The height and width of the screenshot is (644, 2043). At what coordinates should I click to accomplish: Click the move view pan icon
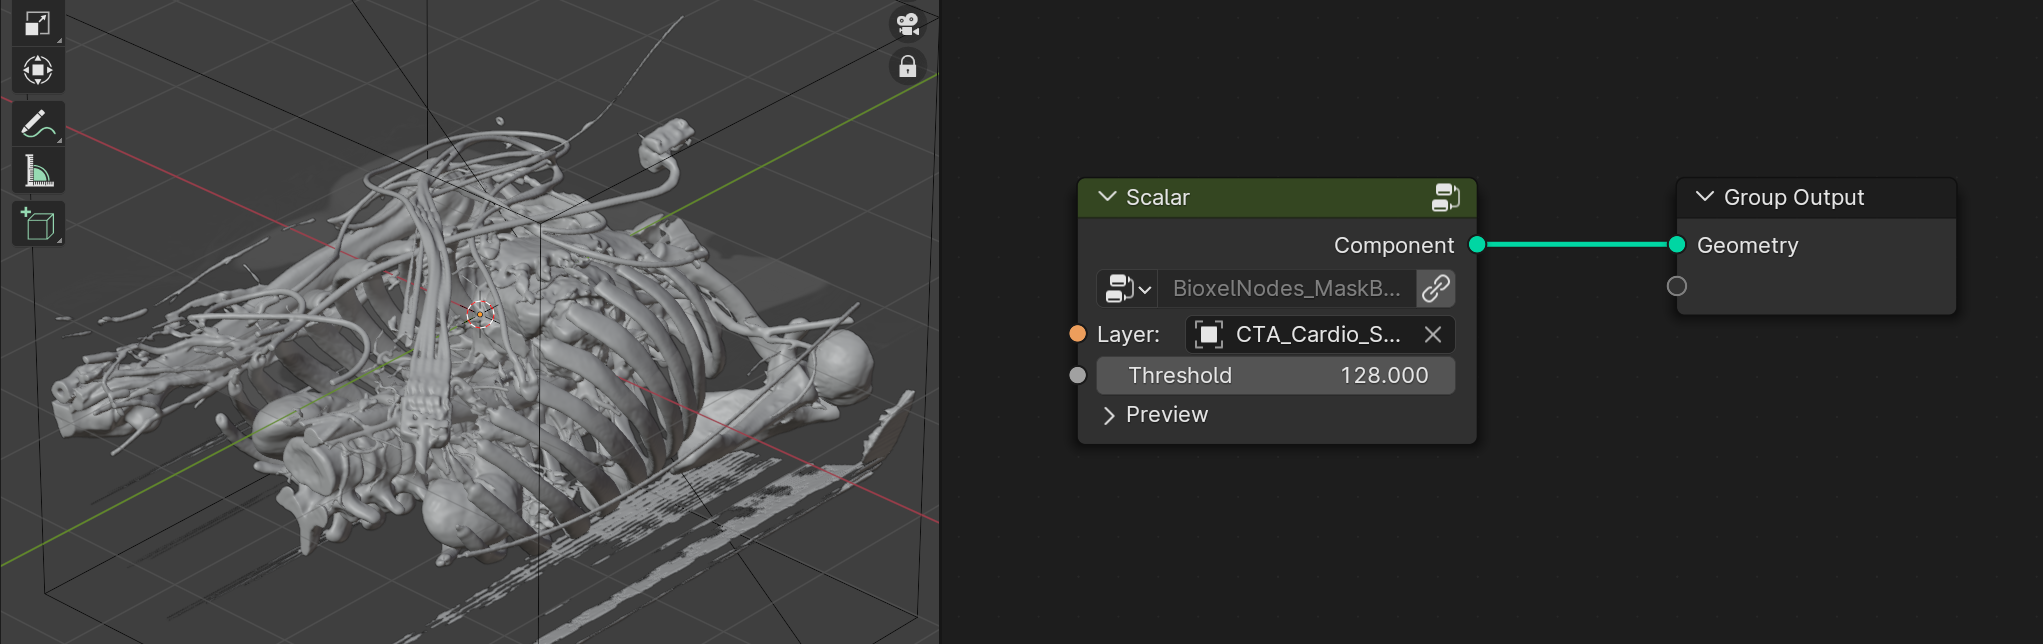tap(38, 70)
